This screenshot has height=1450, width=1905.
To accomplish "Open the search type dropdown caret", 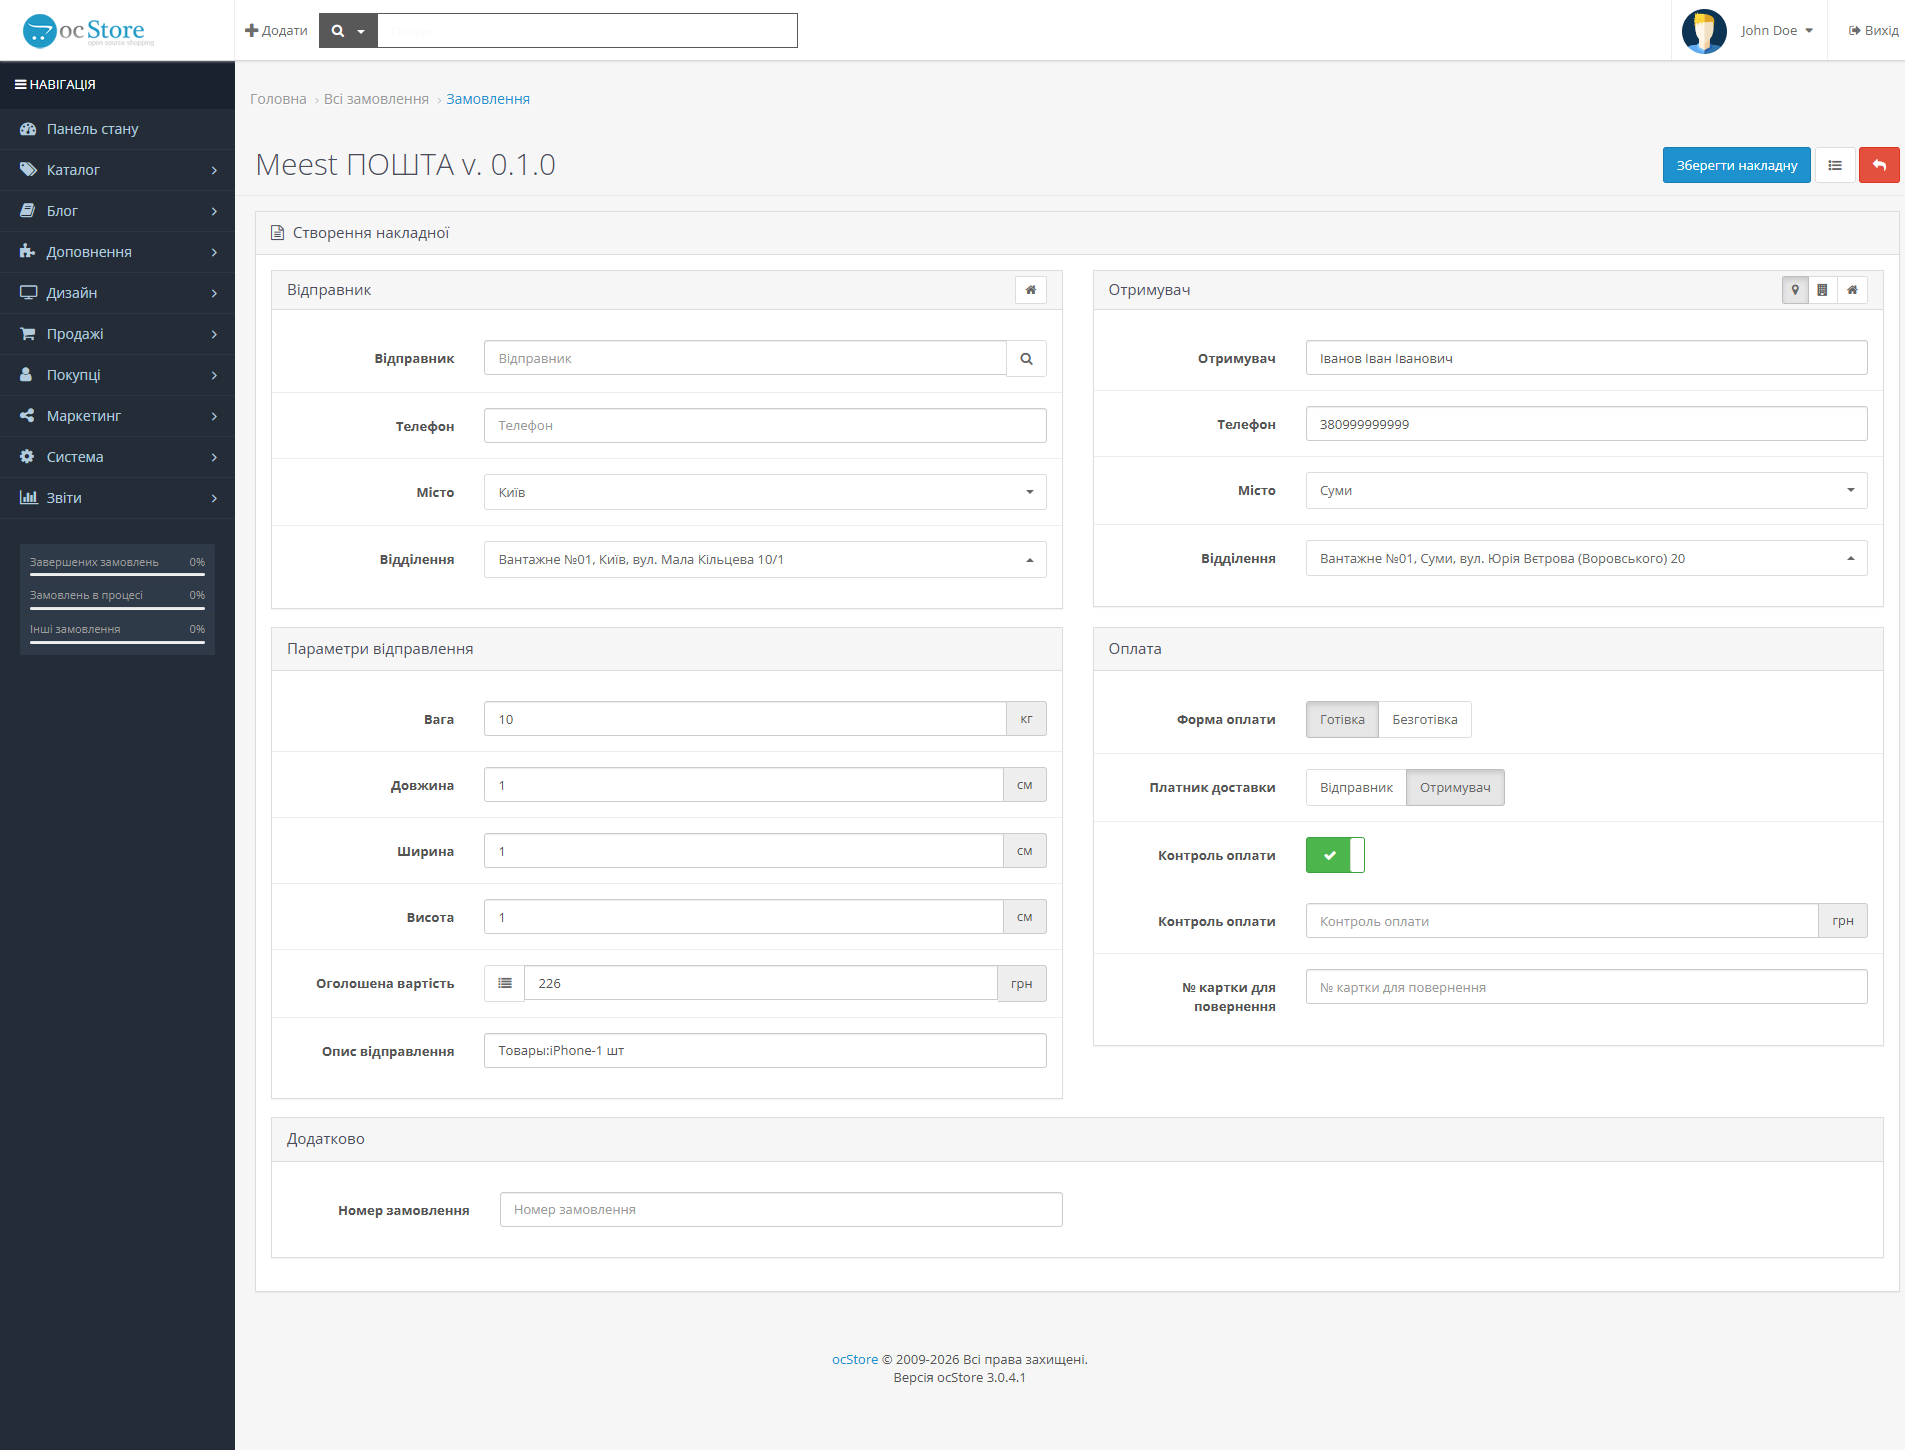I will (x=361, y=32).
